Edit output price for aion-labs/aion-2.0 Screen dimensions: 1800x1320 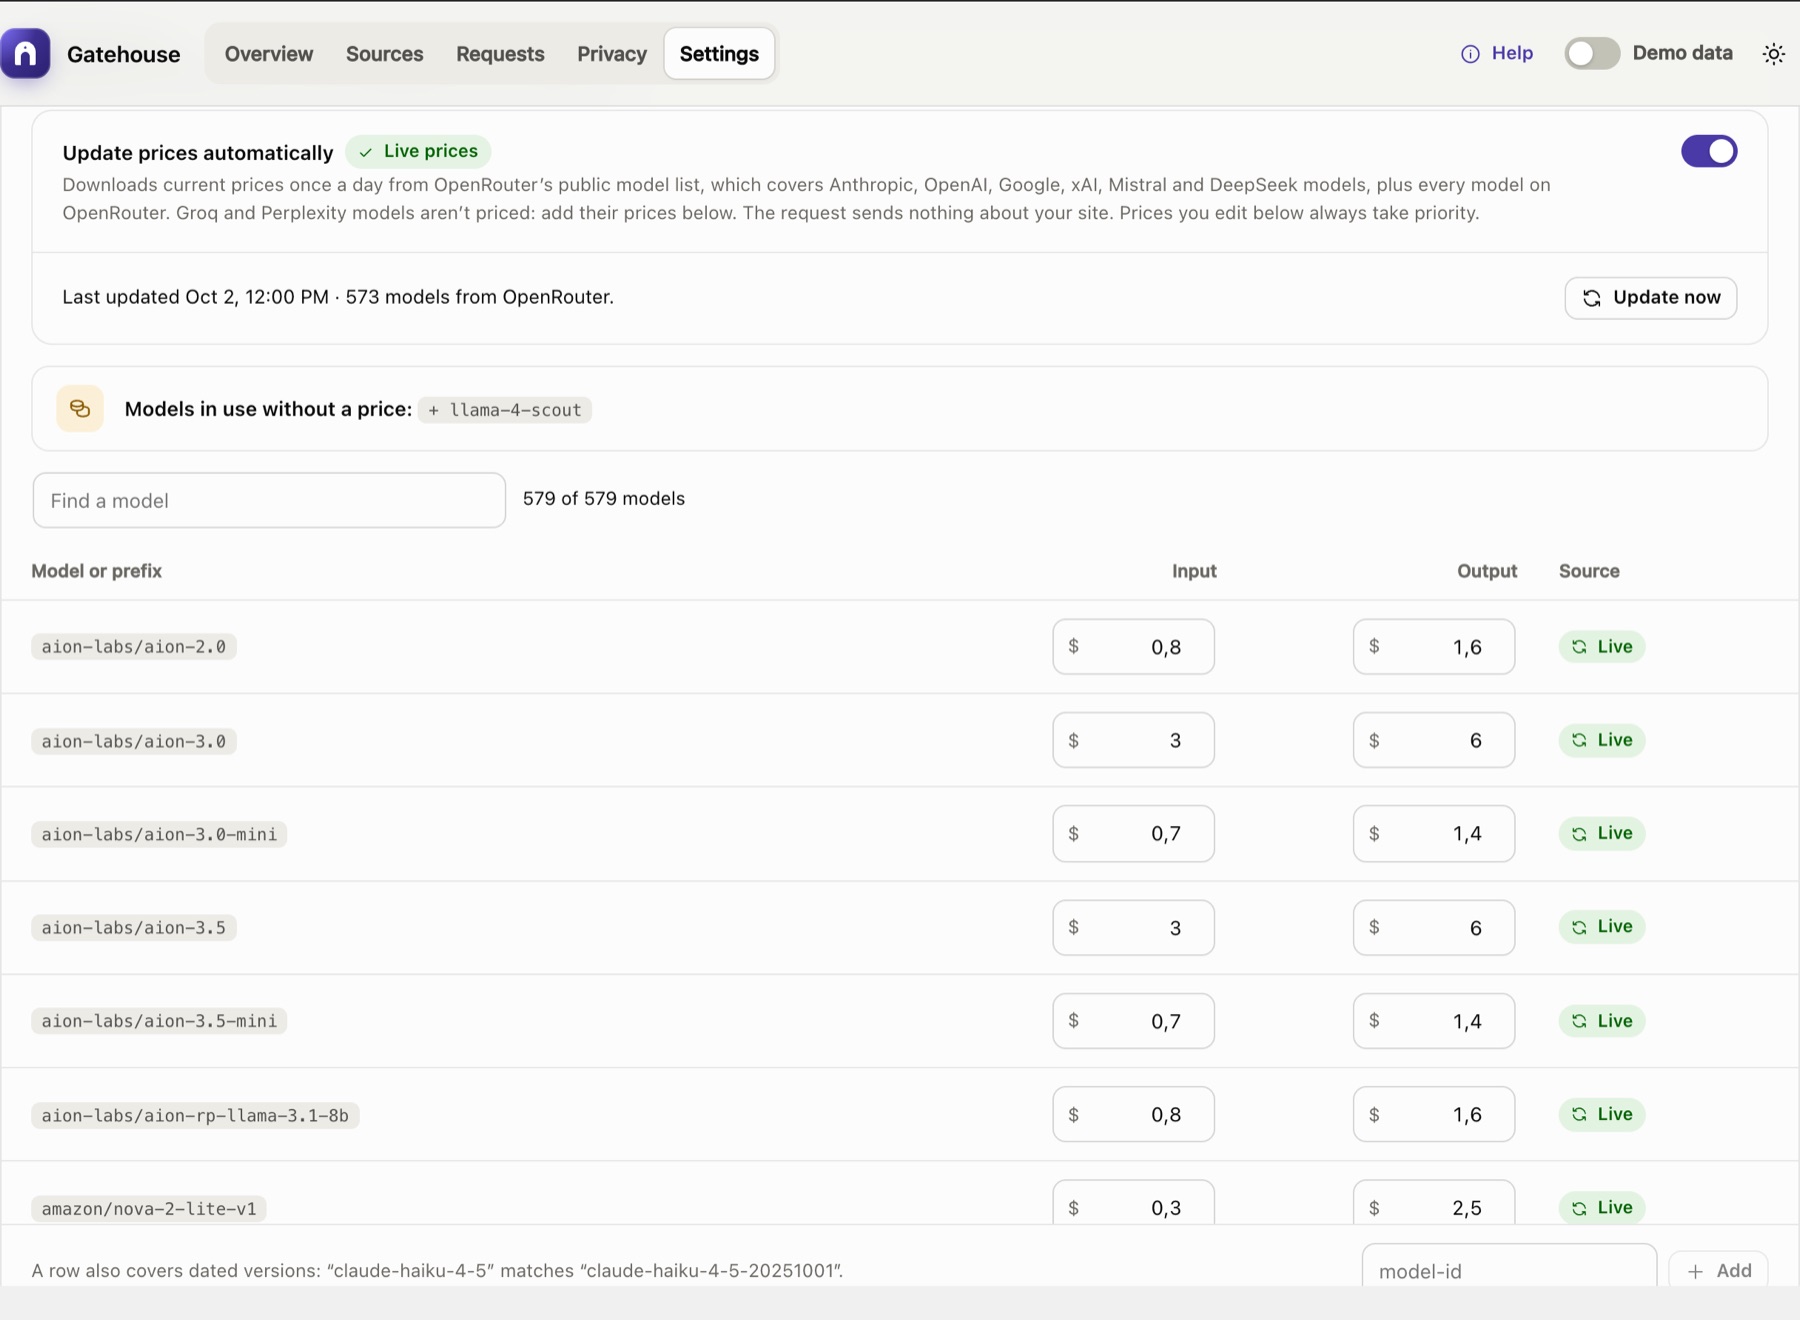coord(1434,647)
